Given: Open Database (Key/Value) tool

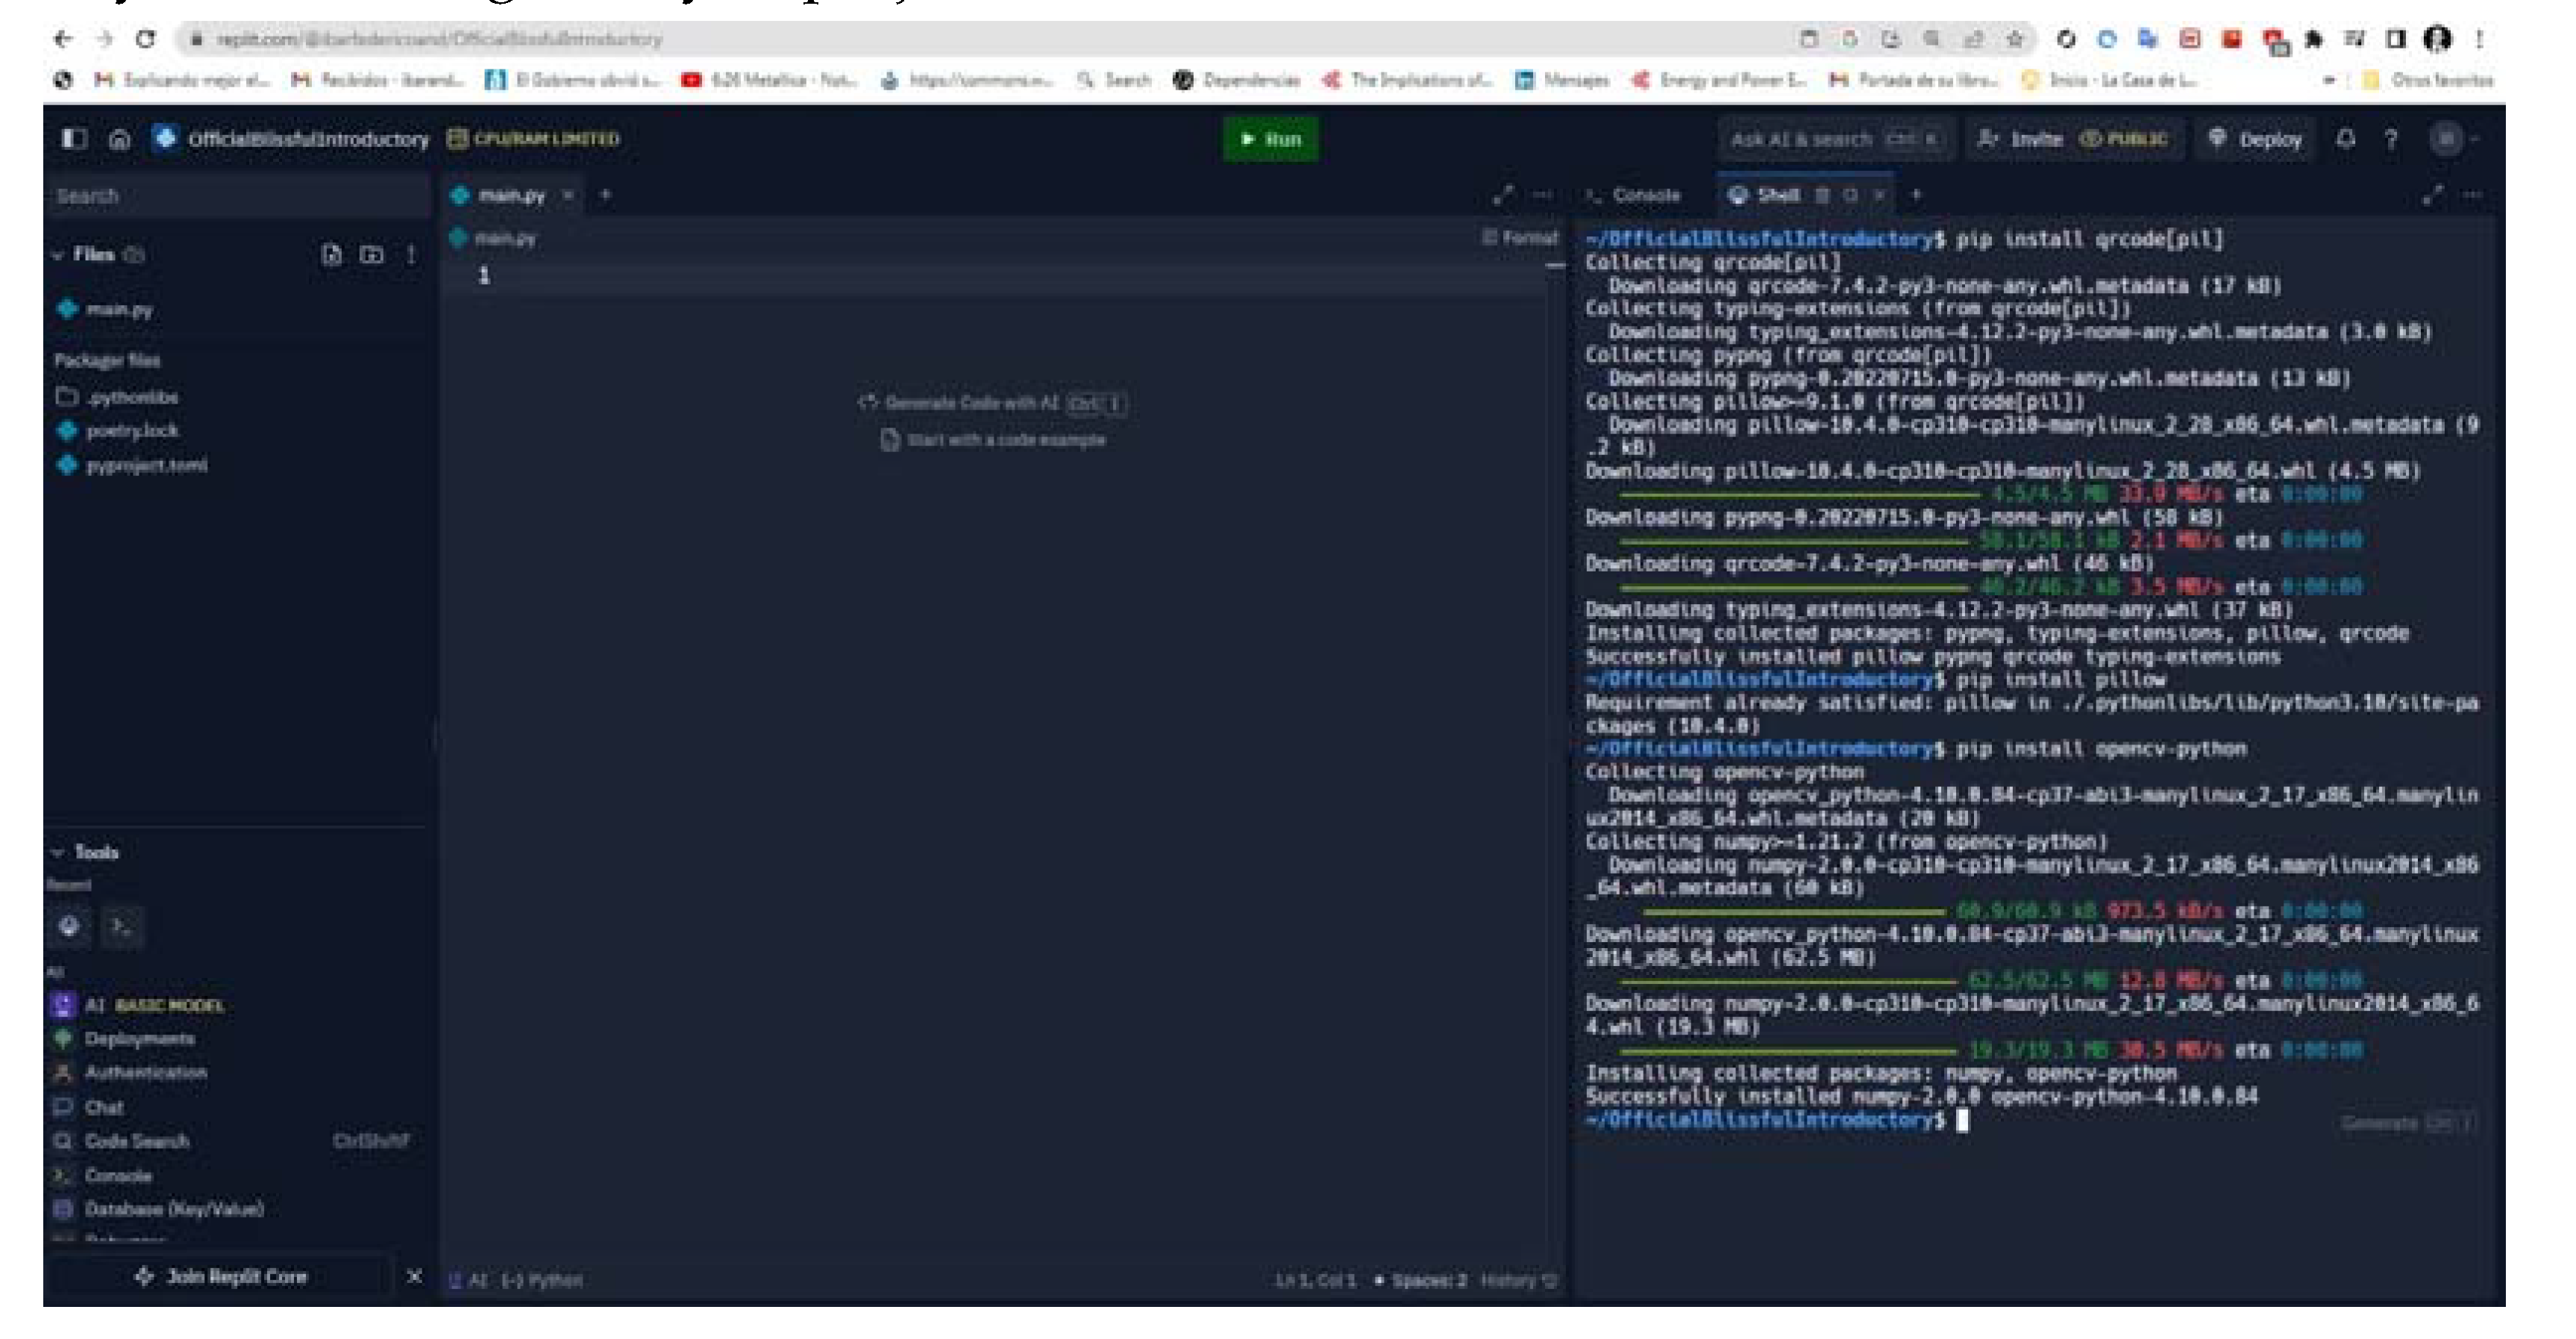Looking at the screenshot, I should pyautogui.click(x=175, y=1209).
